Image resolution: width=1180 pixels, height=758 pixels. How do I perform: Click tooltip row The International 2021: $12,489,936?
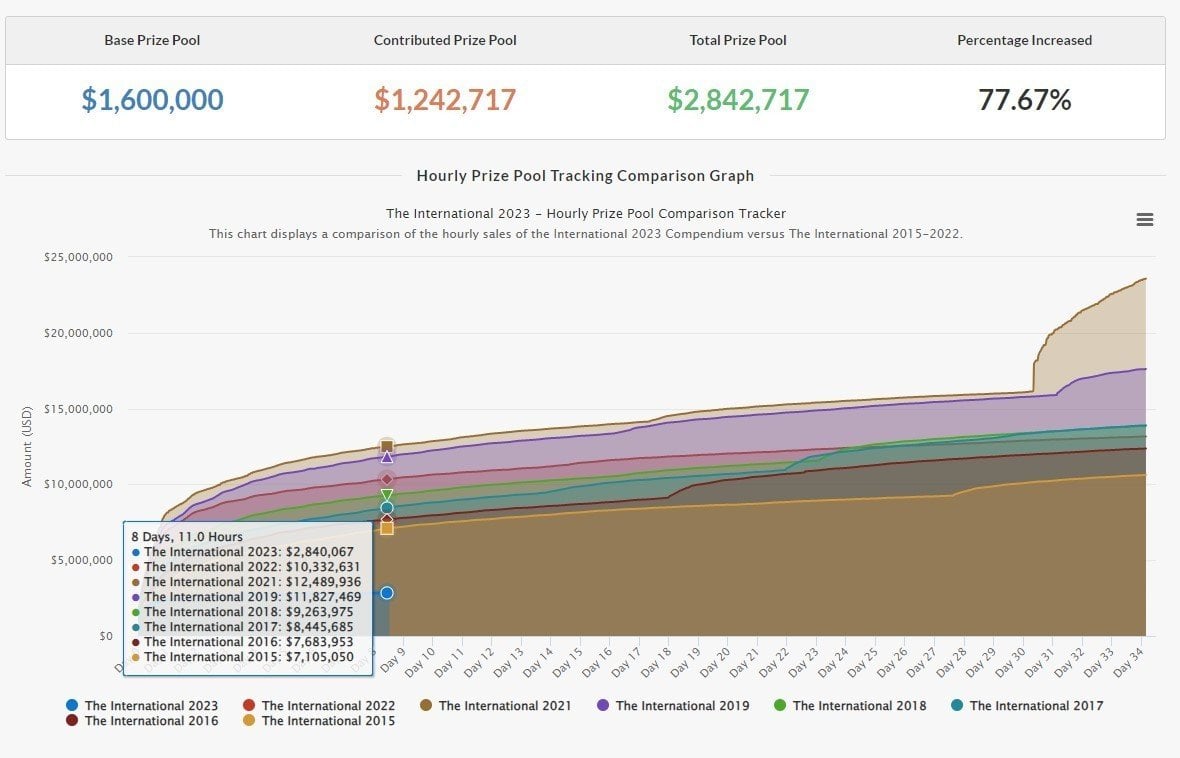click(246, 582)
